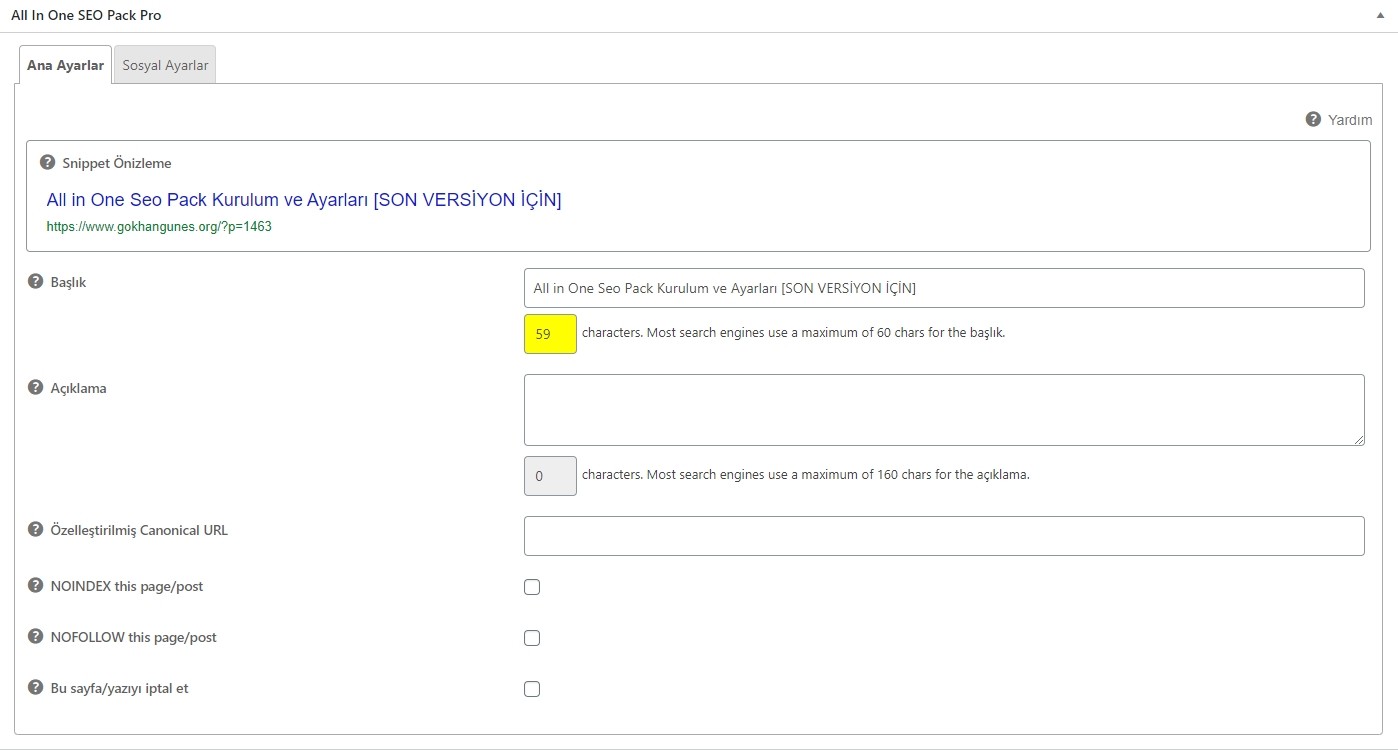Click the NOINDEX this page/post label

[127, 586]
